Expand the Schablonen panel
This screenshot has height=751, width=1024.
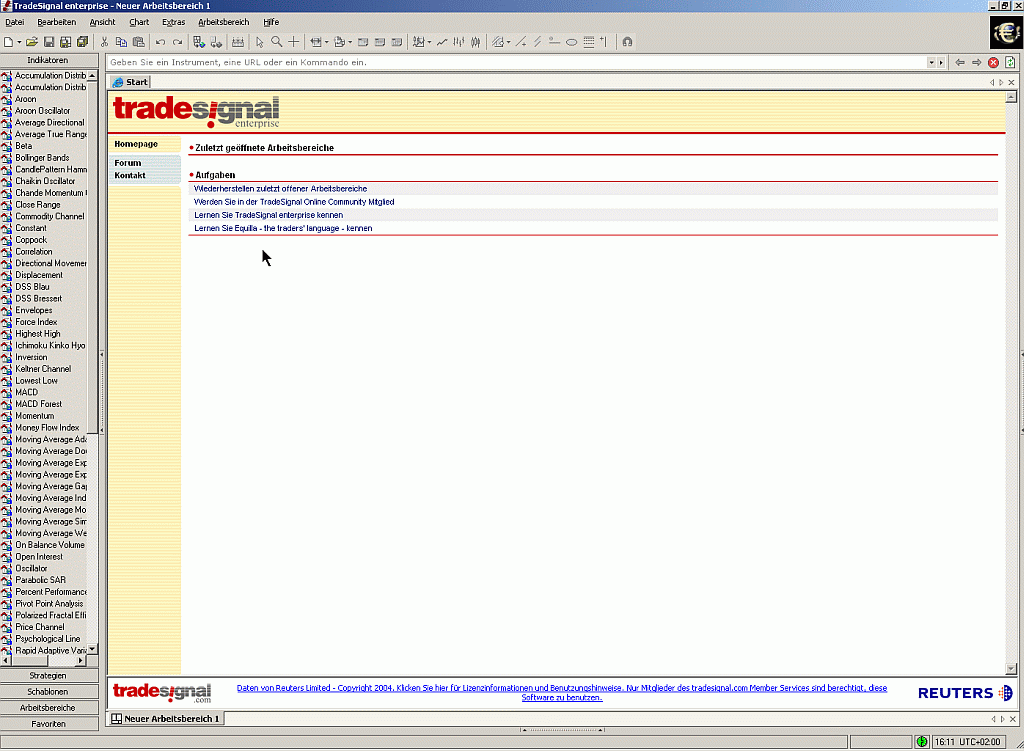(49, 692)
